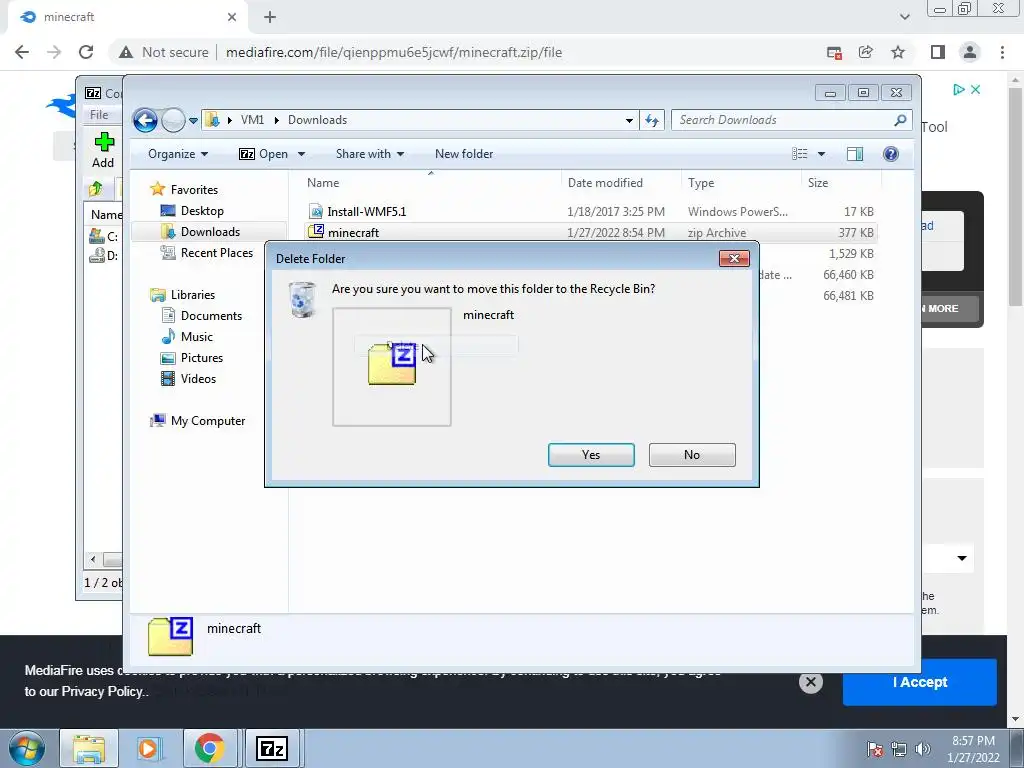The width and height of the screenshot is (1024, 768).
Task: Open File menu in 7-Zip window
Action: click(99, 114)
